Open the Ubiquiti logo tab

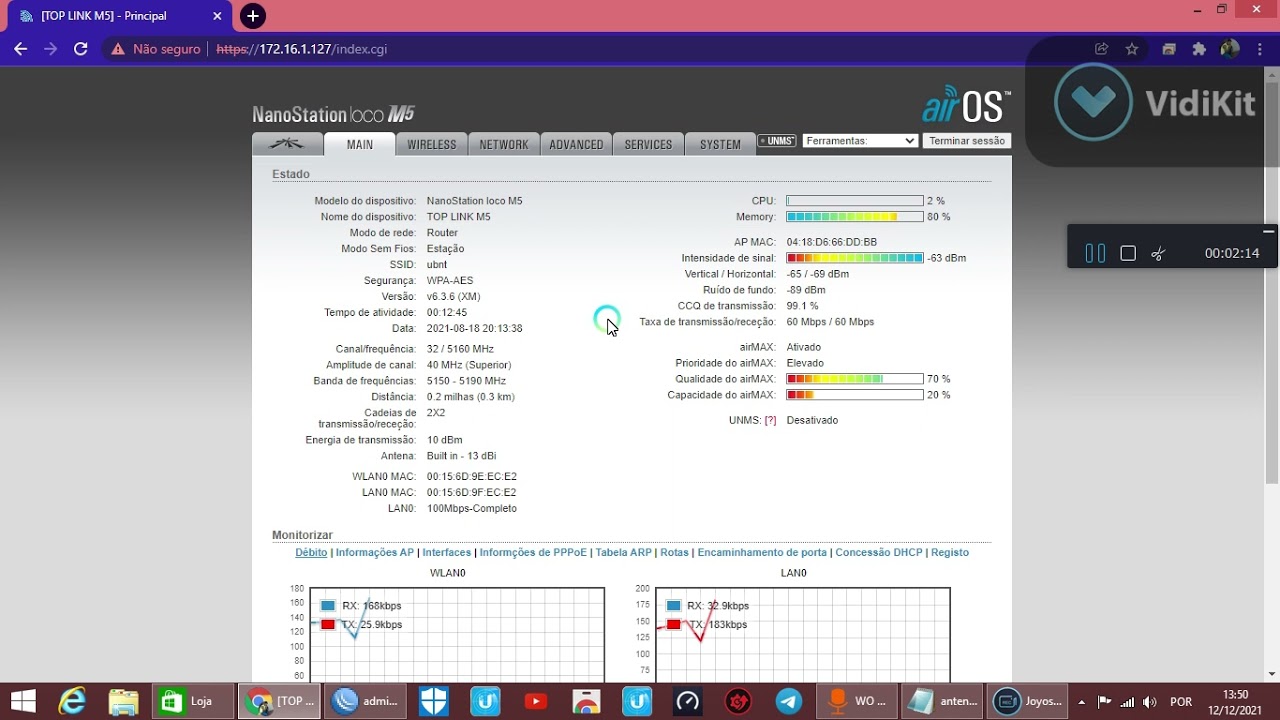click(288, 144)
